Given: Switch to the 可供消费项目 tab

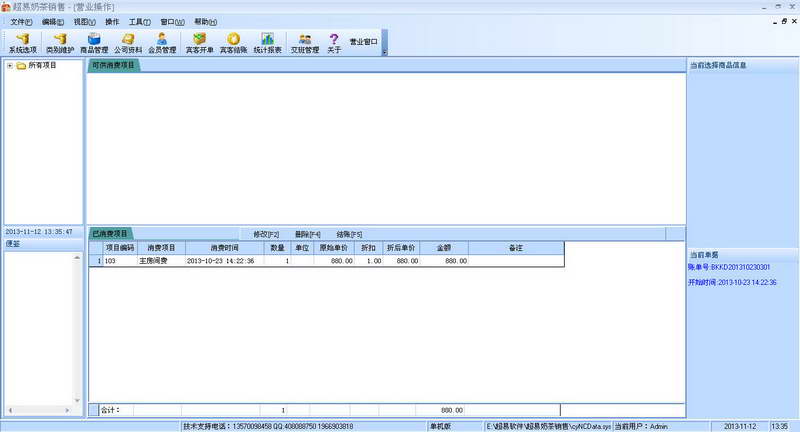Looking at the screenshot, I should pos(113,66).
